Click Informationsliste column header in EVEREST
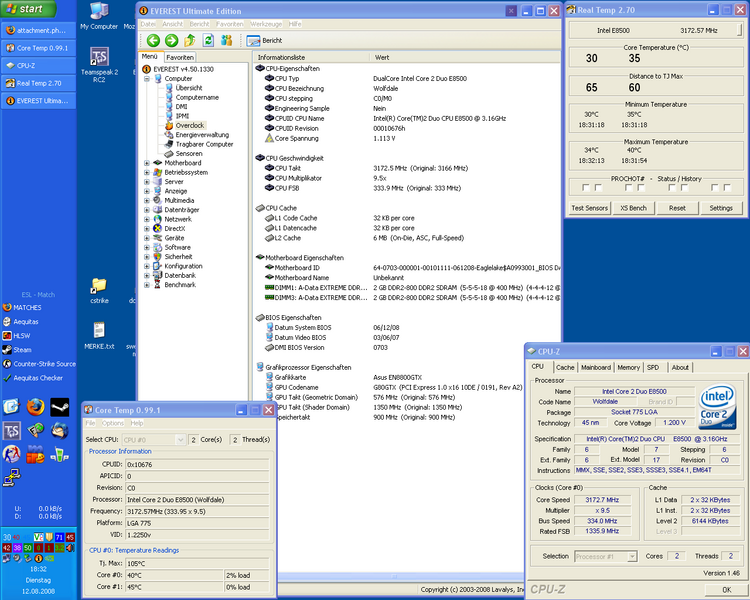 coord(311,57)
